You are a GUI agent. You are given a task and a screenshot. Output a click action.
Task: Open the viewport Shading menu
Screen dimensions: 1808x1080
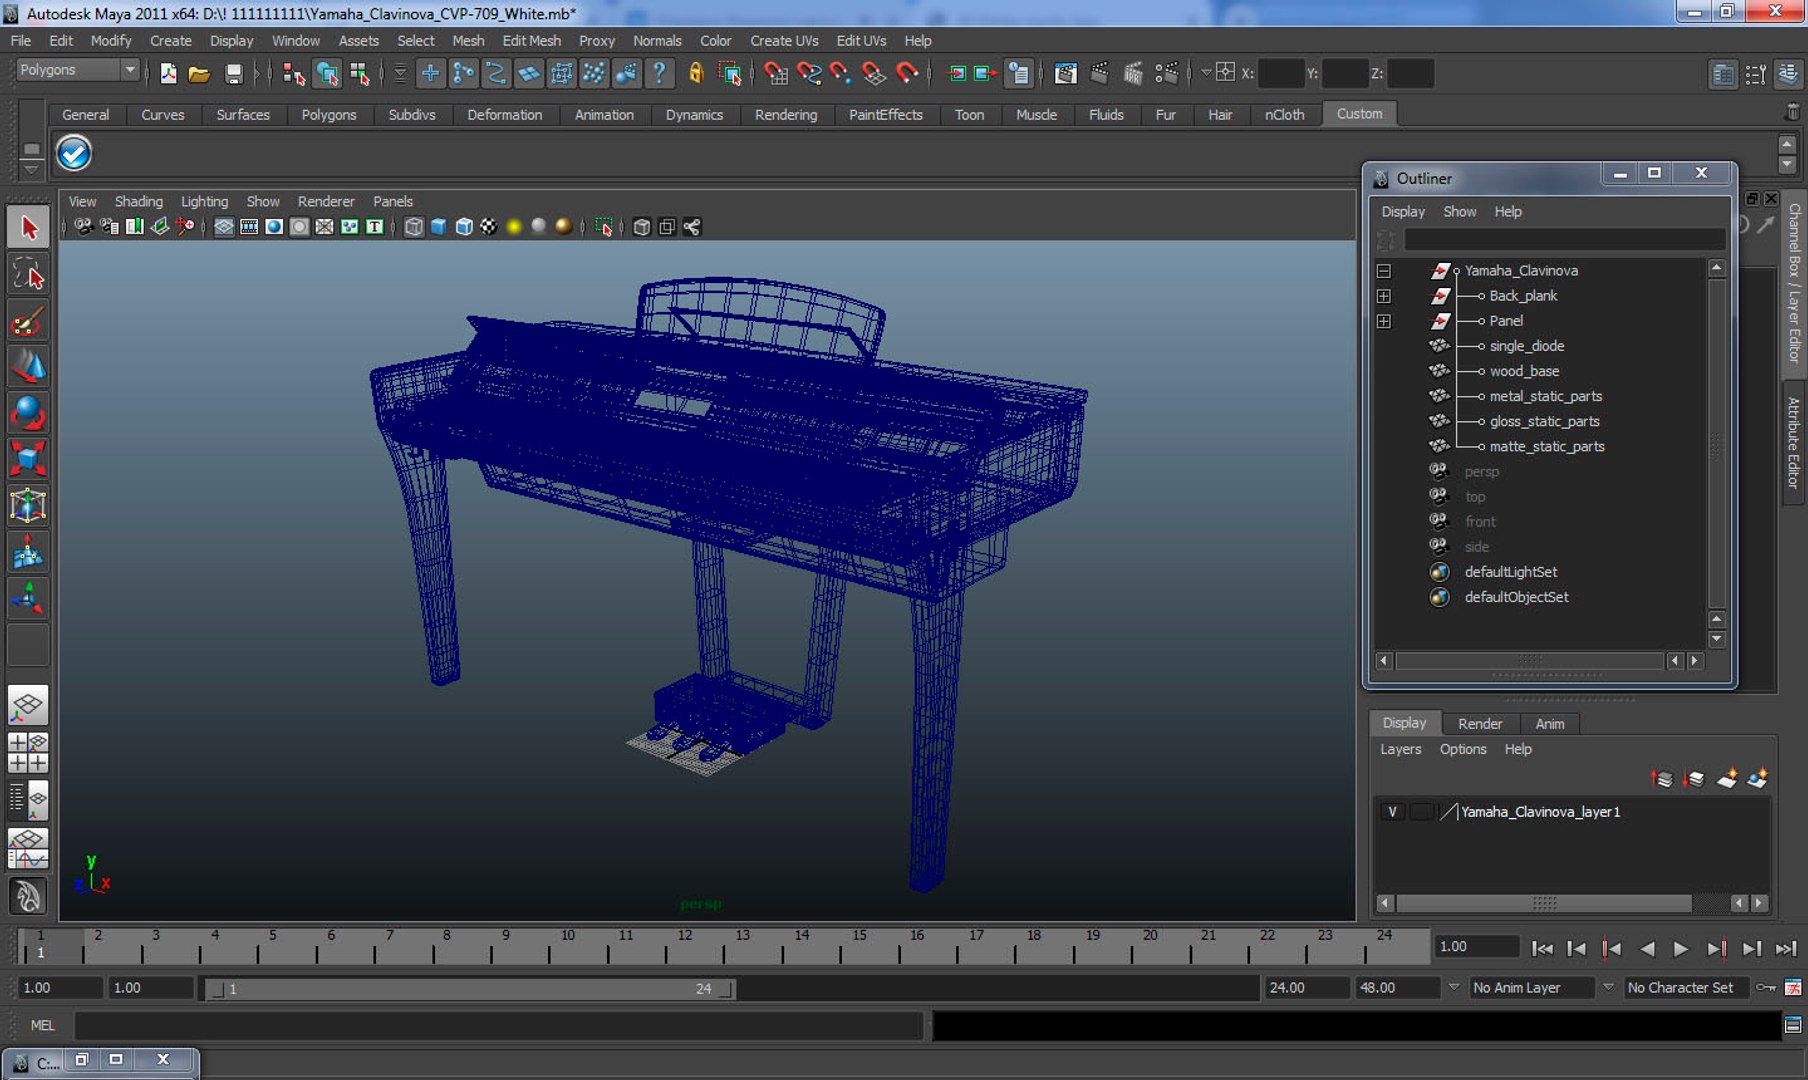click(138, 201)
